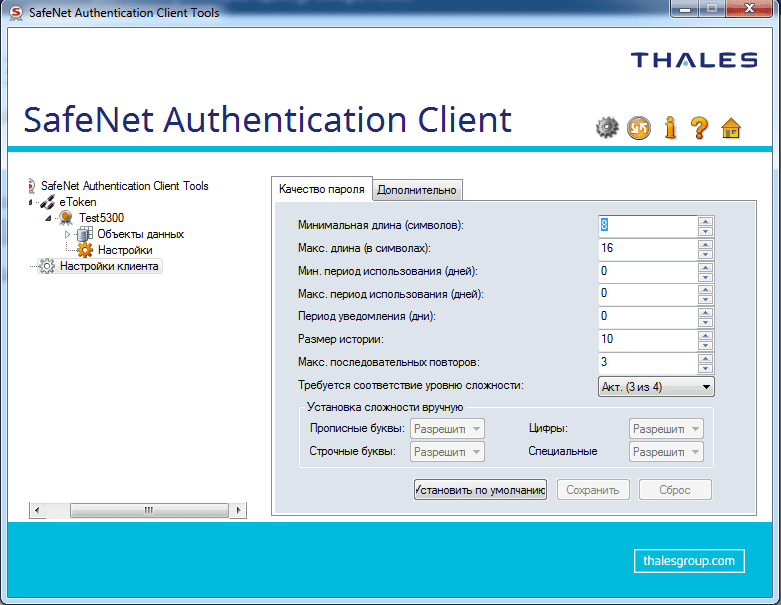
Task: Click the Период уведомления input field
Action: [648, 317]
